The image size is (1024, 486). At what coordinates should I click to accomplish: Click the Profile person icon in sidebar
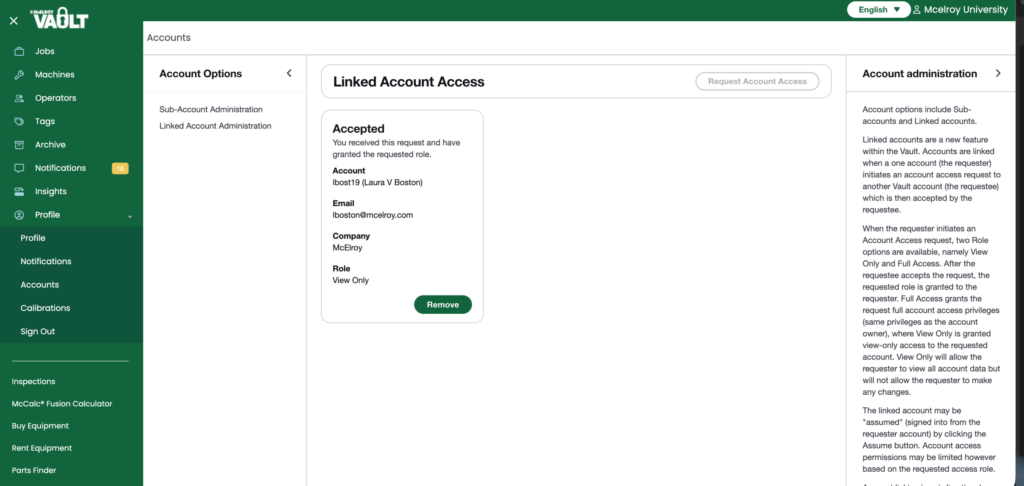(x=20, y=215)
